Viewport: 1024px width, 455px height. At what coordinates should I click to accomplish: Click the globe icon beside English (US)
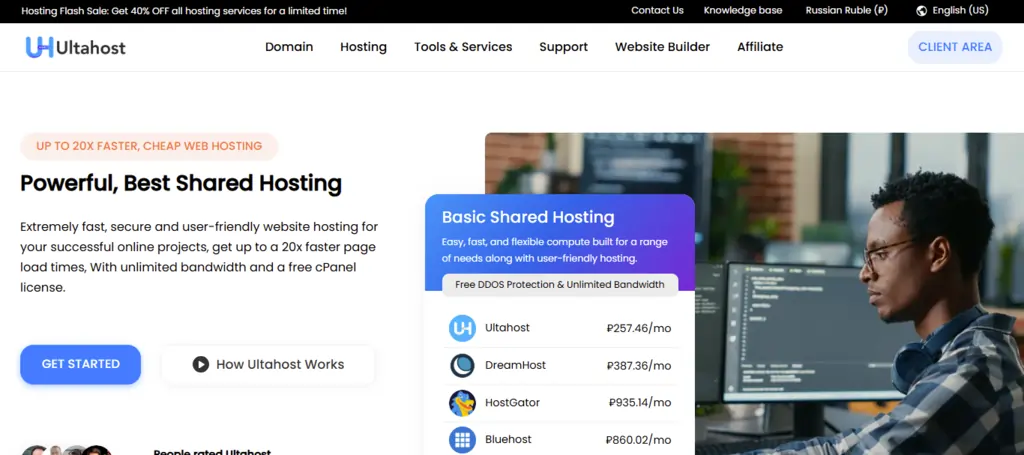921,10
